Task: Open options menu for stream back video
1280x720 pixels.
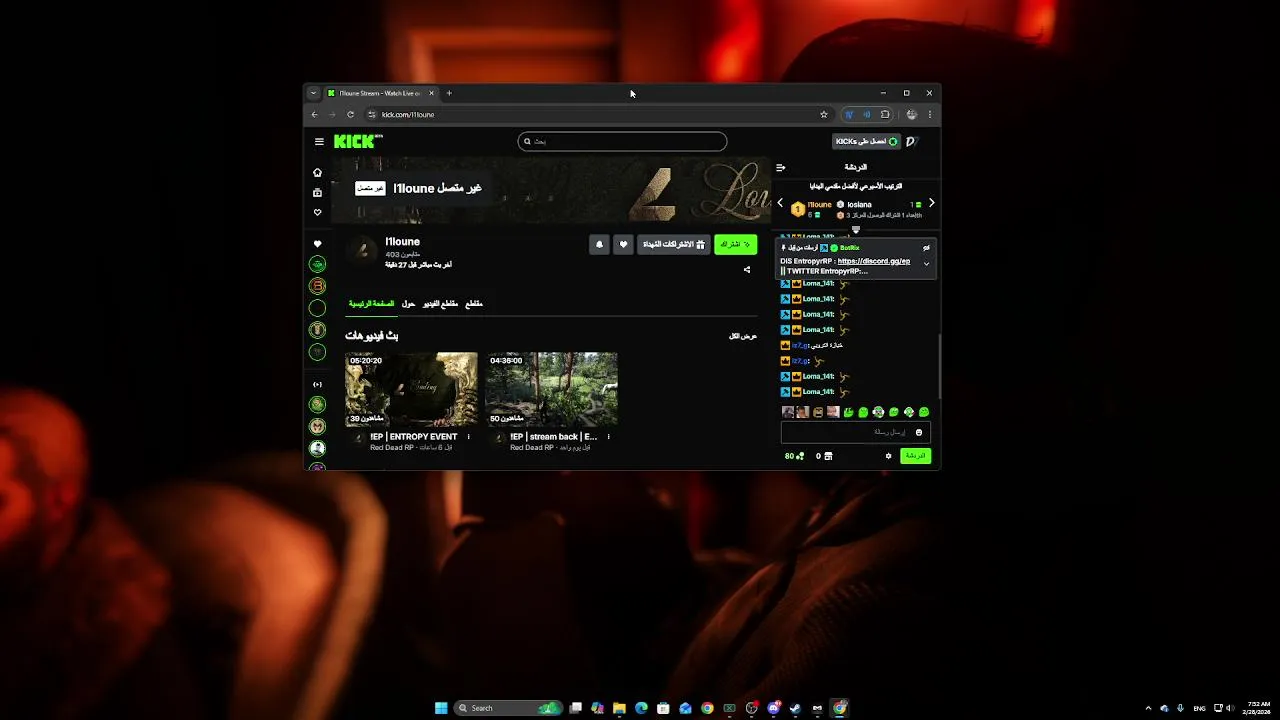Action: [608, 437]
